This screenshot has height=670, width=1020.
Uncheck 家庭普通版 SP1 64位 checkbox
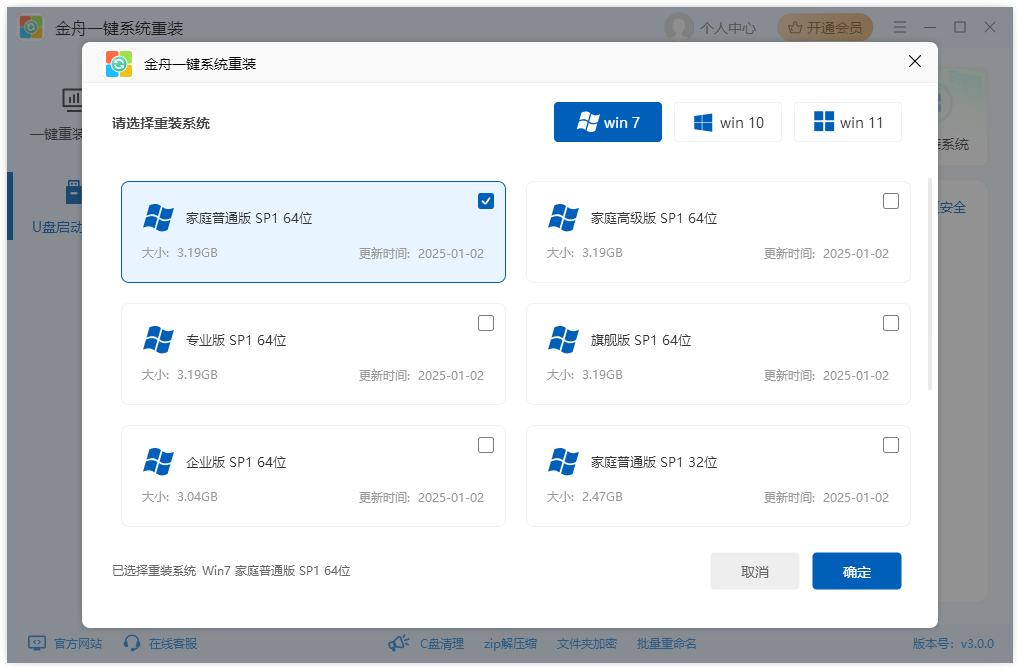[486, 201]
